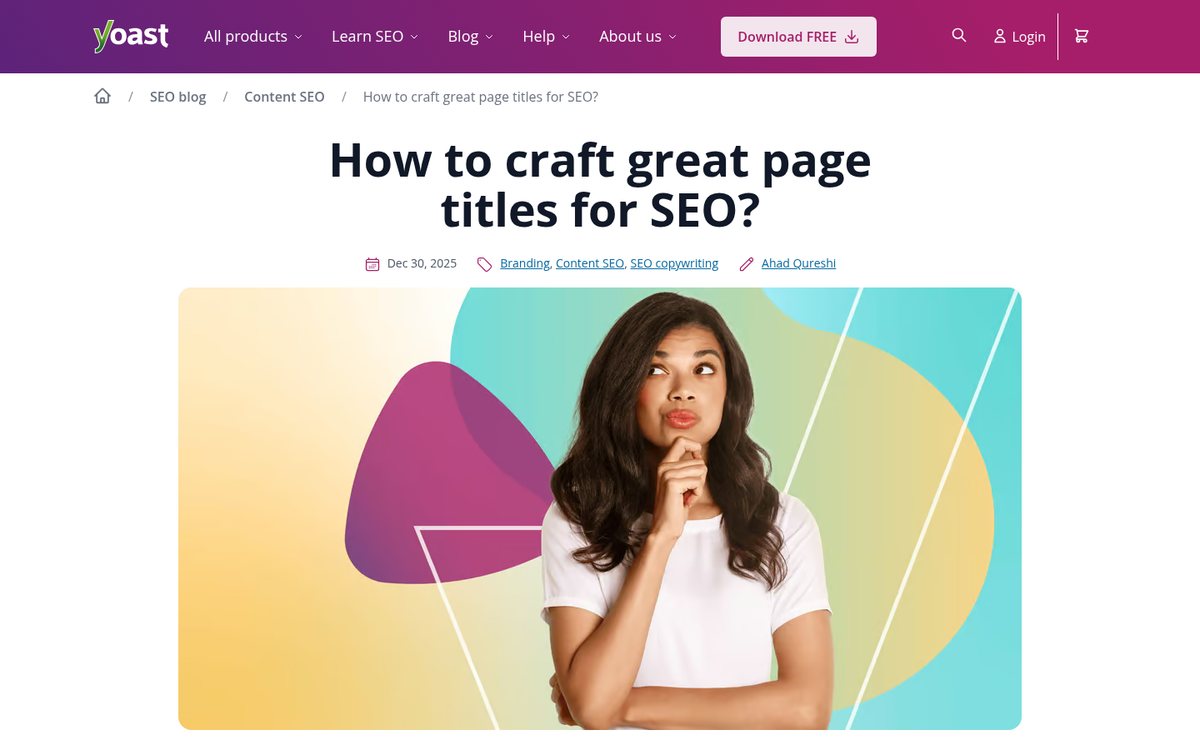Click the Download FREE button
Image resolution: width=1200 pixels, height=750 pixels.
pos(798,36)
